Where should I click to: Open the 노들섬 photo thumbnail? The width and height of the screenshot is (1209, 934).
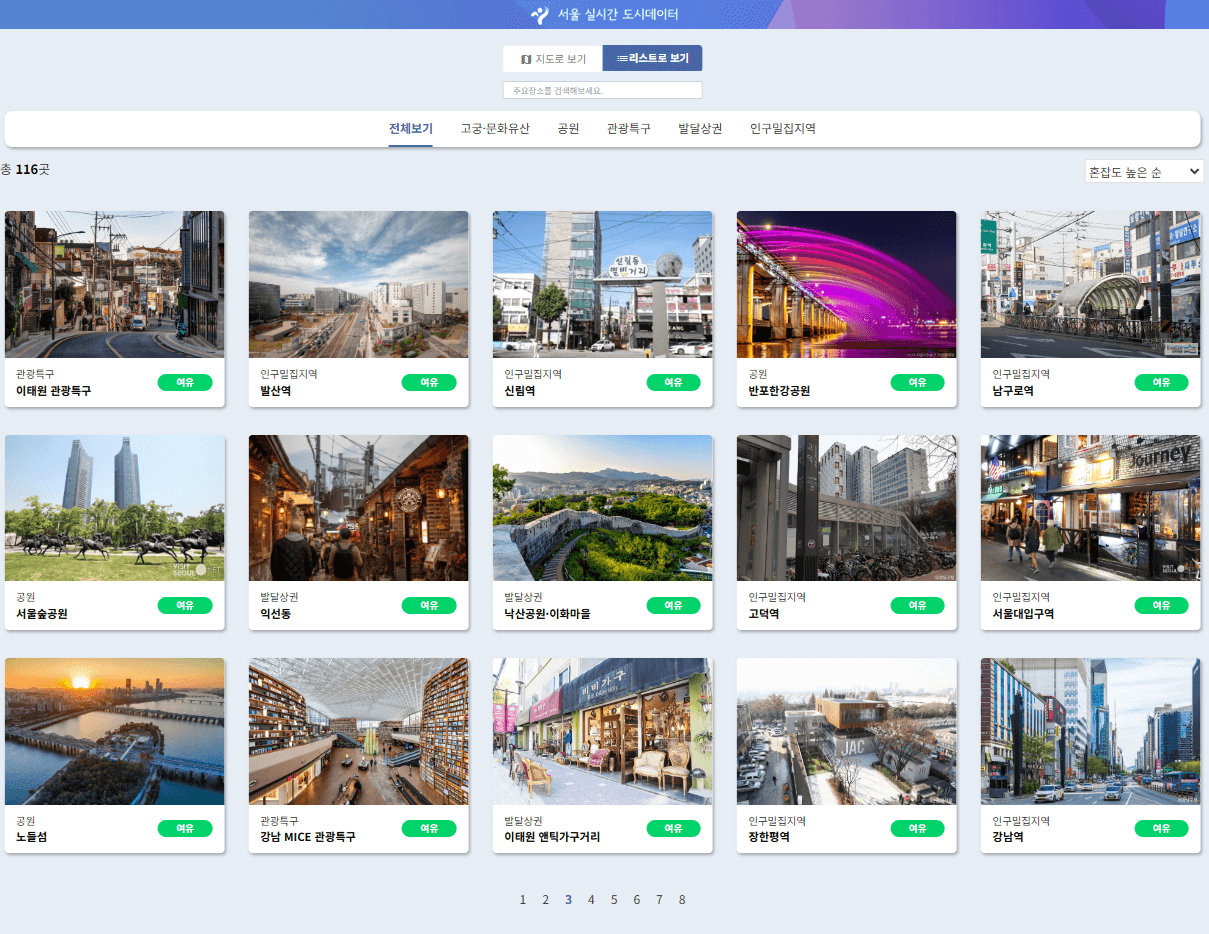[115, 731]
